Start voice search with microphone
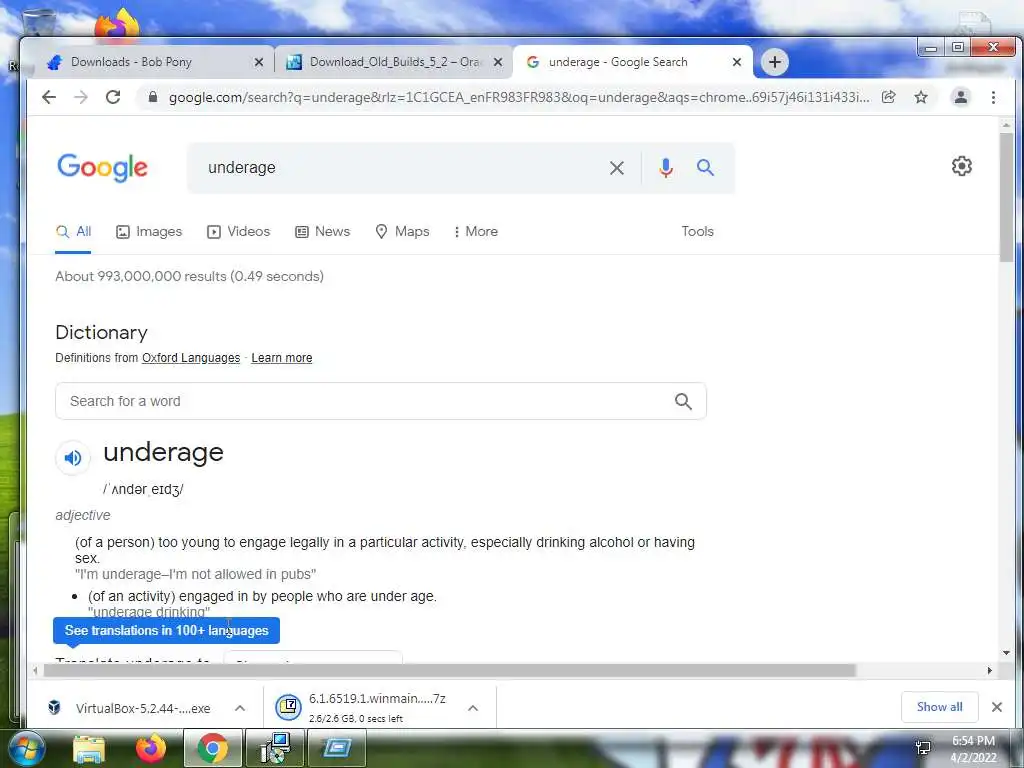 [x=665, y=168]
